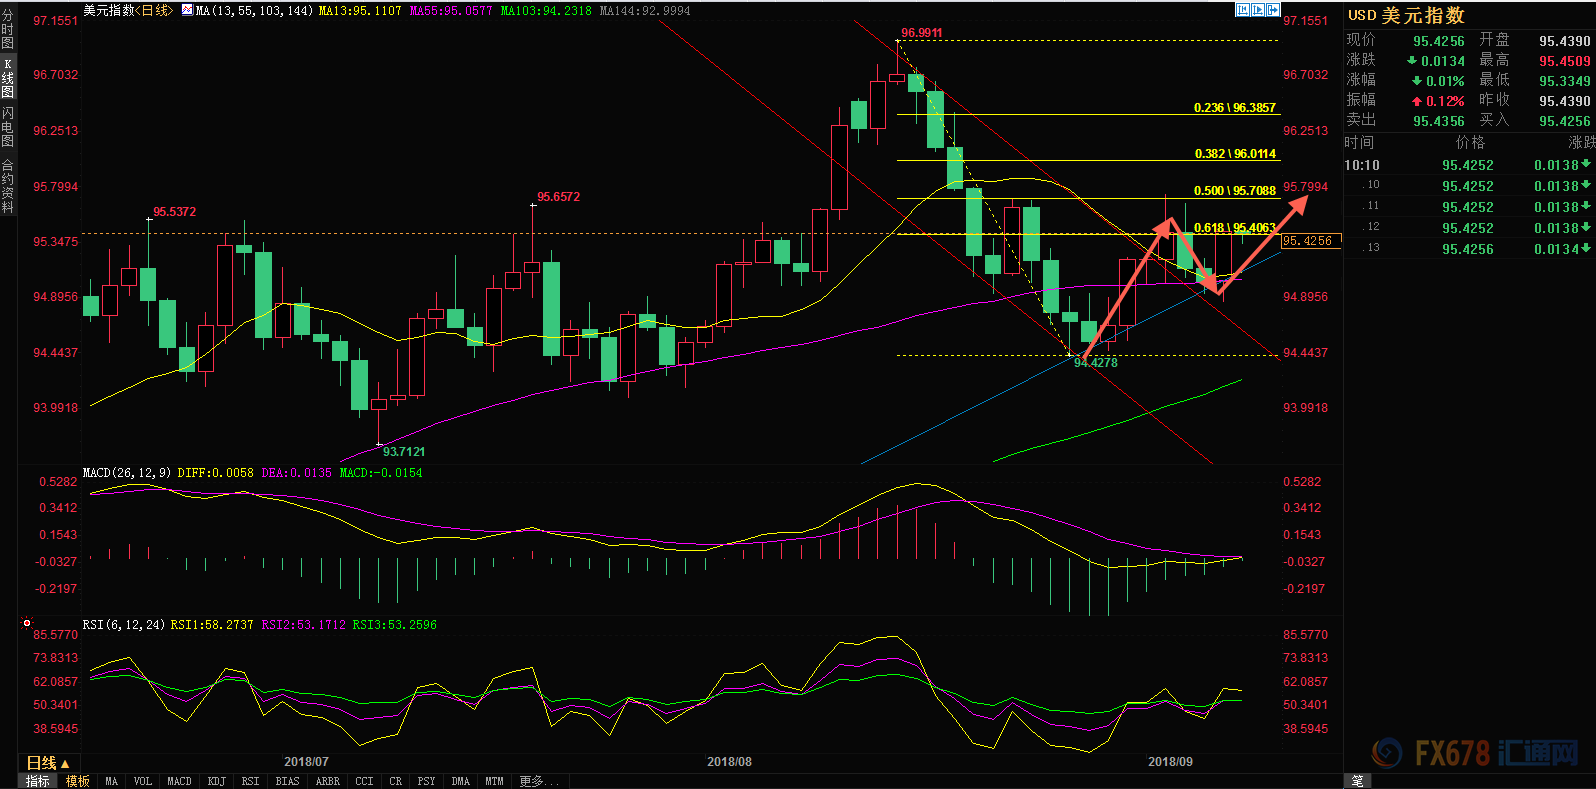Choose the PSY indicator button
1596x789 pixels.
427,781
